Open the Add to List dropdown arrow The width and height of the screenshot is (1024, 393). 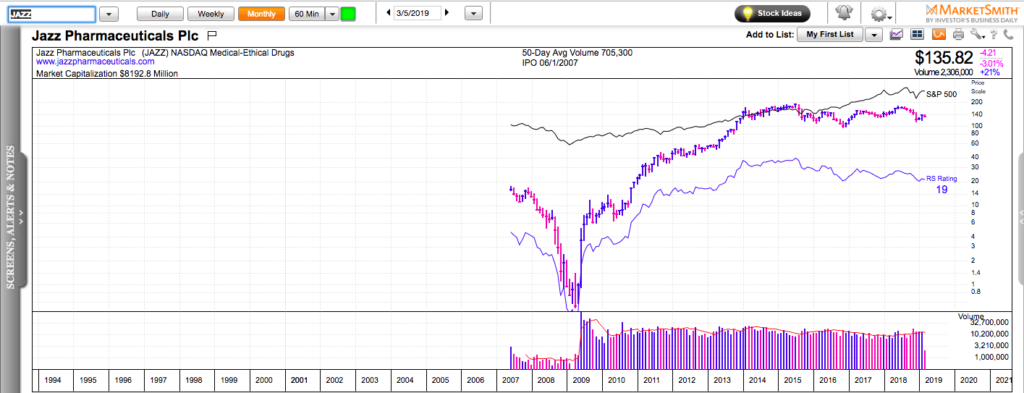tap(874, 35)
